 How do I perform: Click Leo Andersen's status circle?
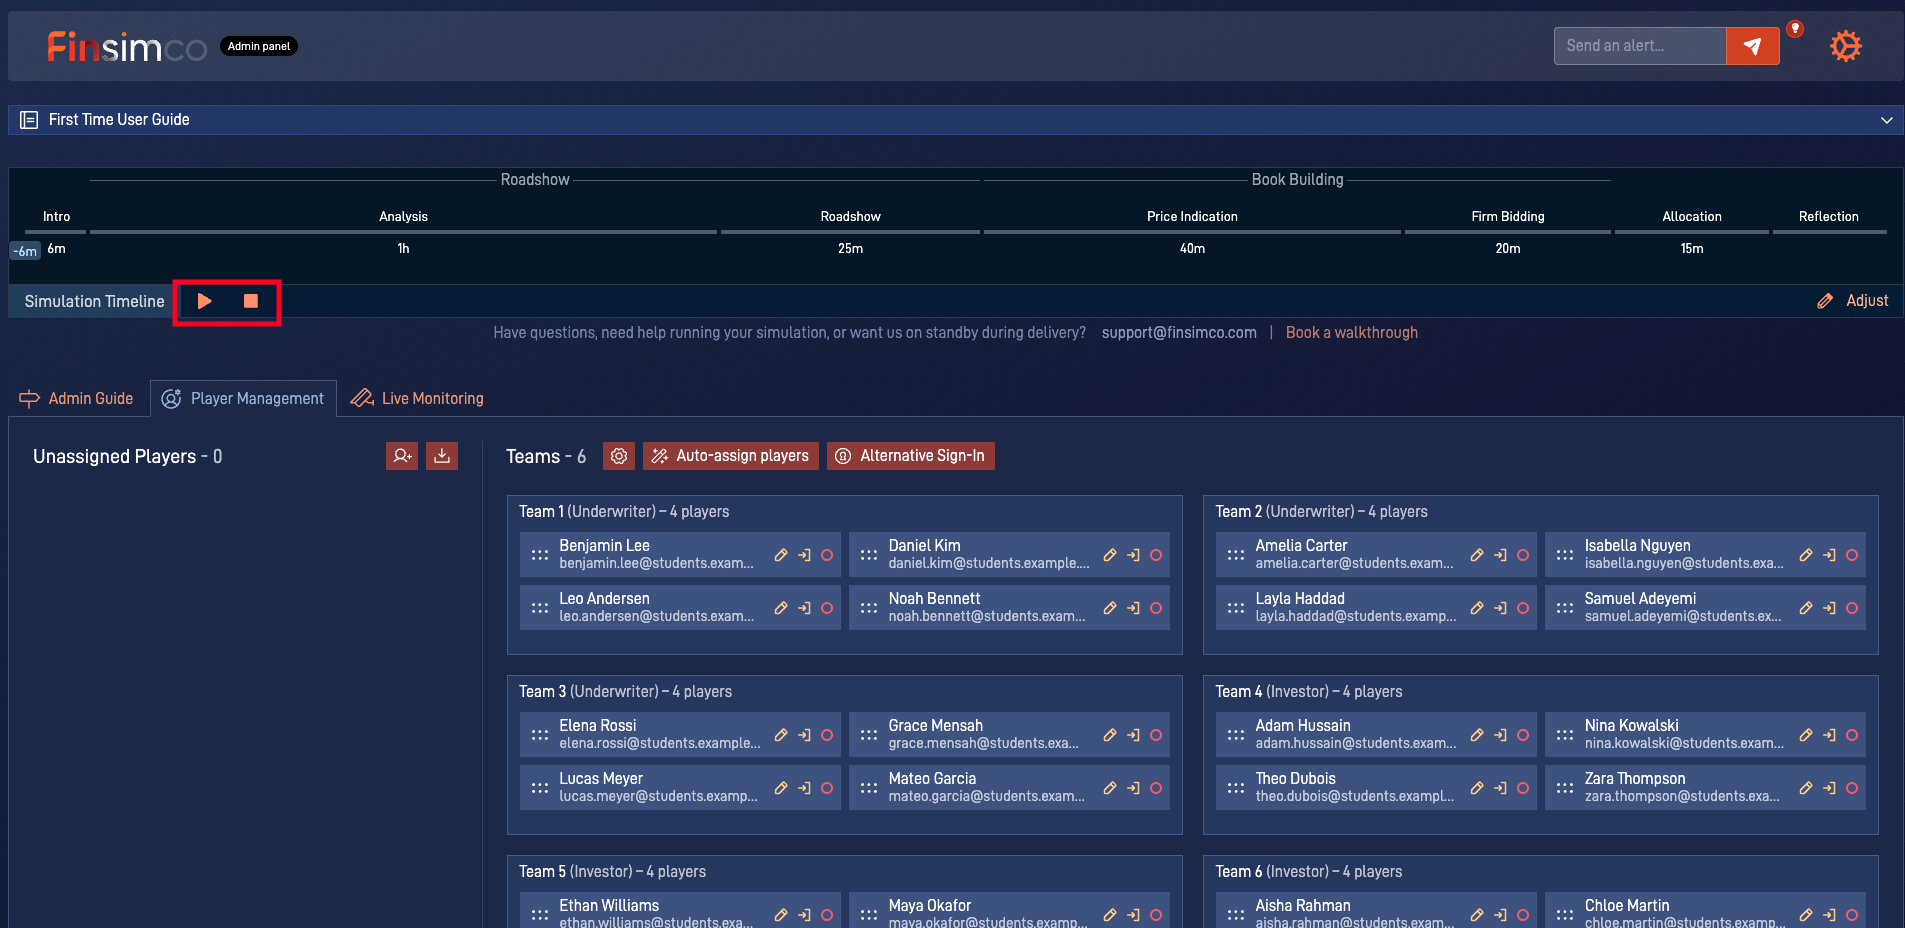827,608
